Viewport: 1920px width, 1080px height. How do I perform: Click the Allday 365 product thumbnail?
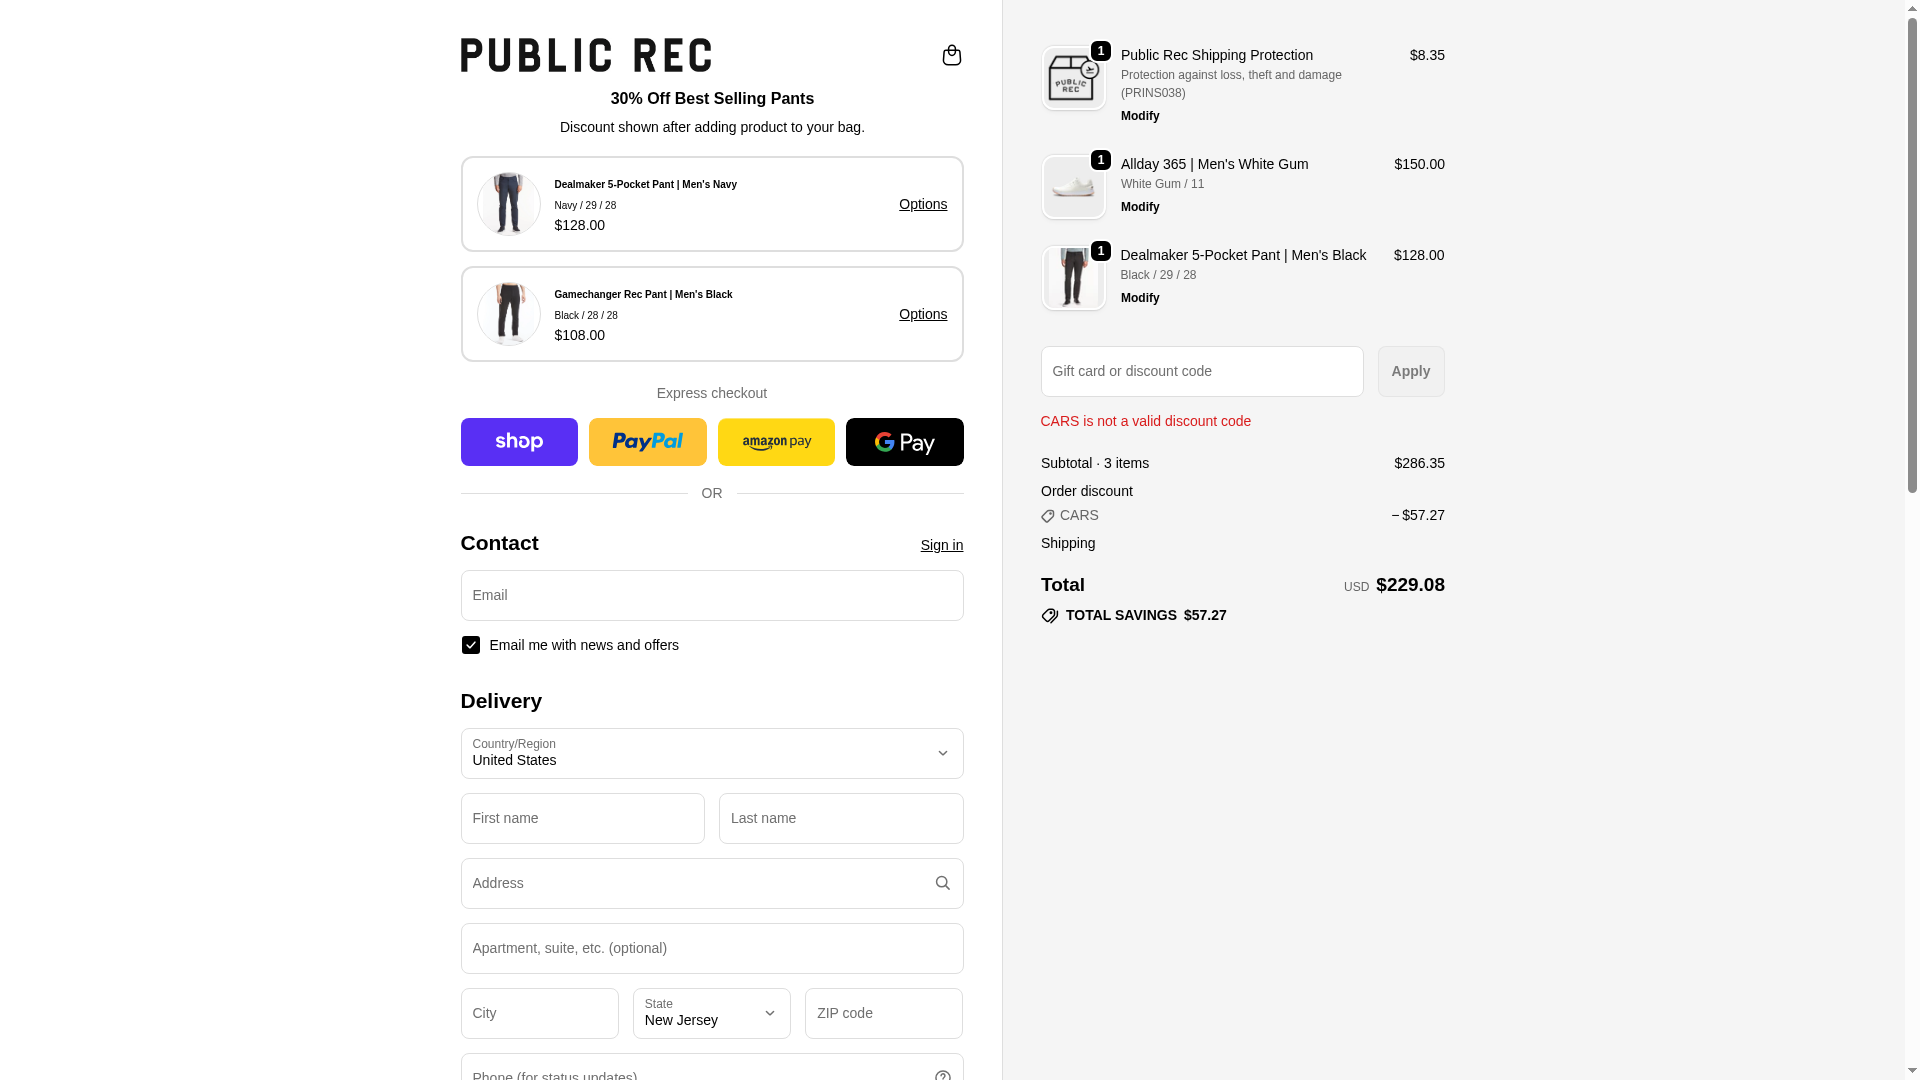click(x=1073, y=187)
